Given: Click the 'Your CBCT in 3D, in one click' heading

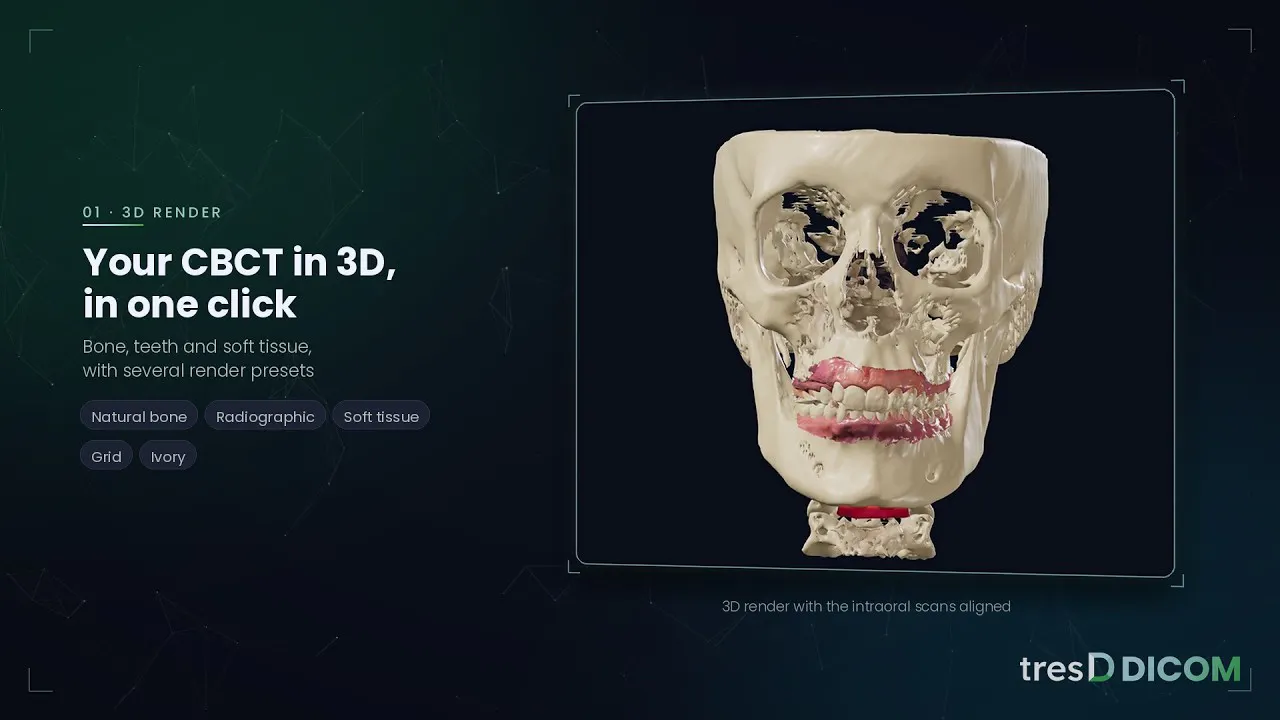Looking at the screenshot, I should (239, 283).
